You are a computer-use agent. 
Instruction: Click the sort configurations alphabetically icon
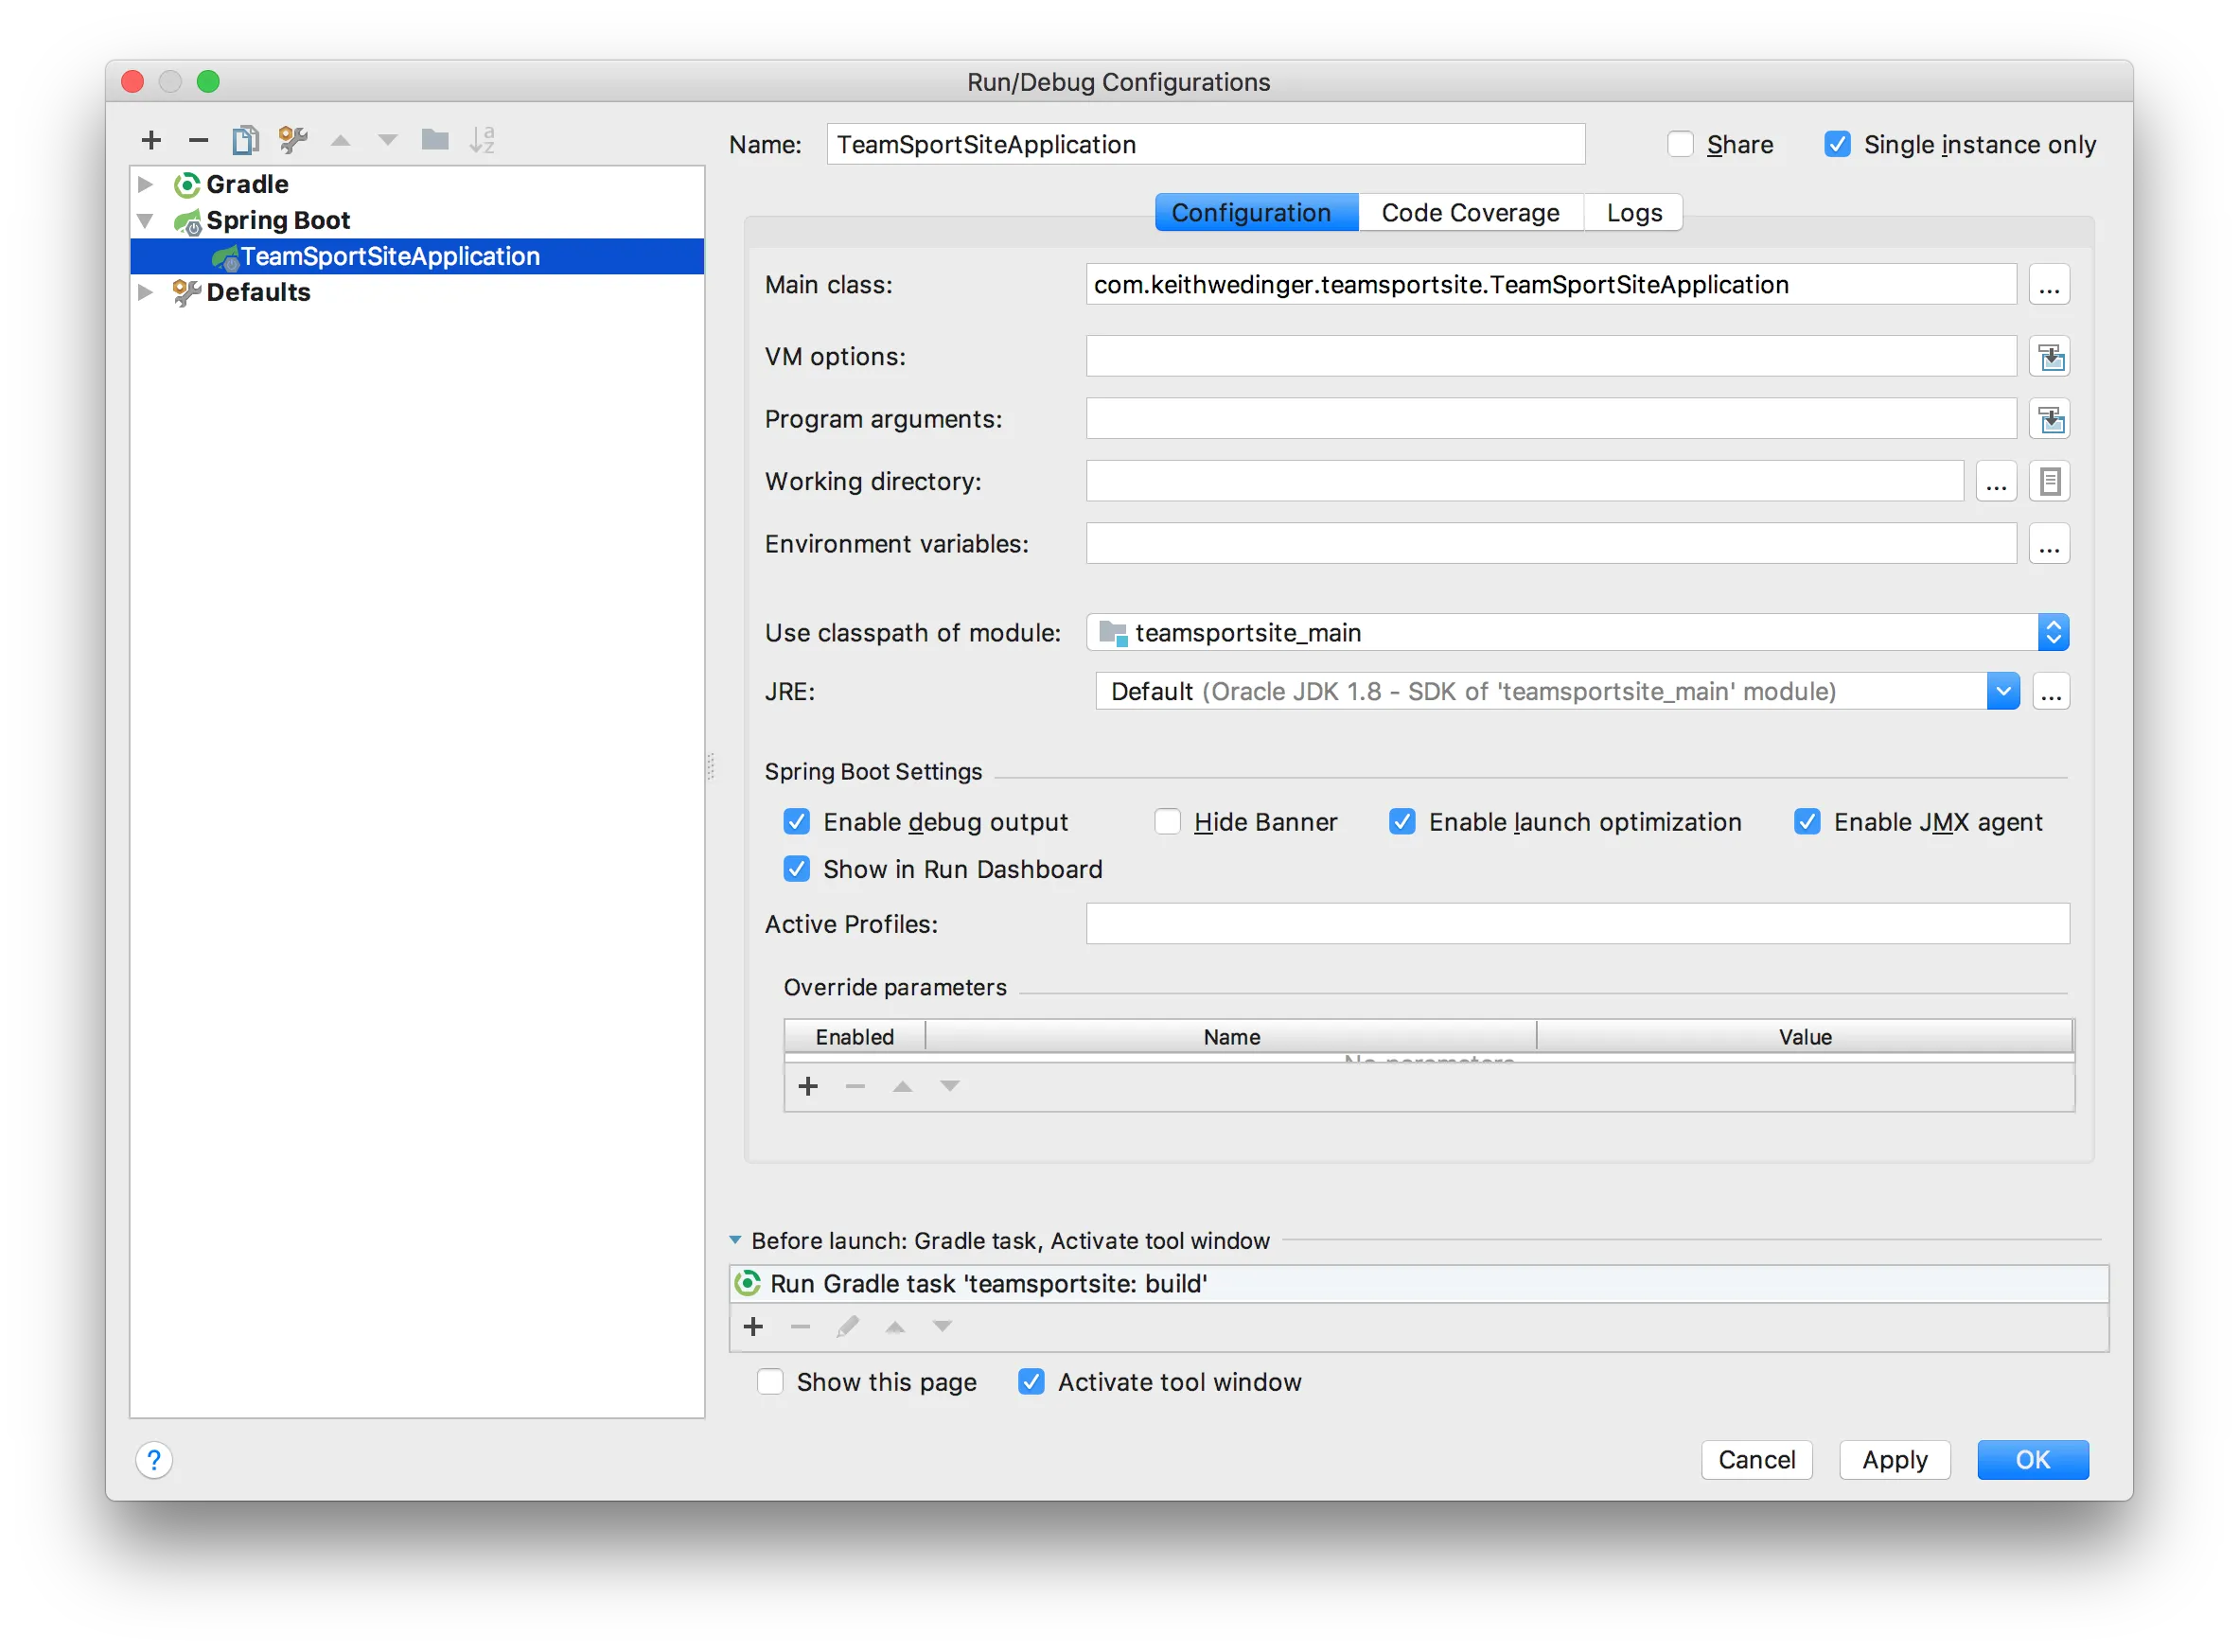click(x=482, y=140)
